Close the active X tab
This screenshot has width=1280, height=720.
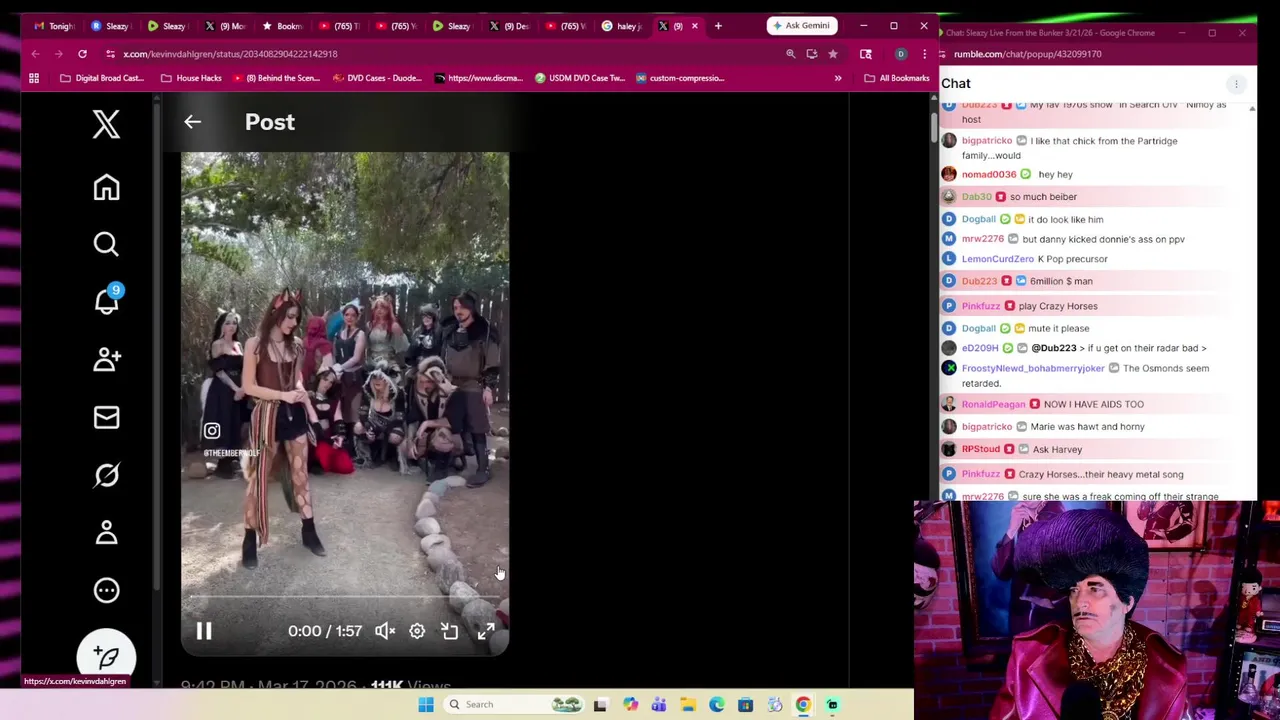coord(695,26)
